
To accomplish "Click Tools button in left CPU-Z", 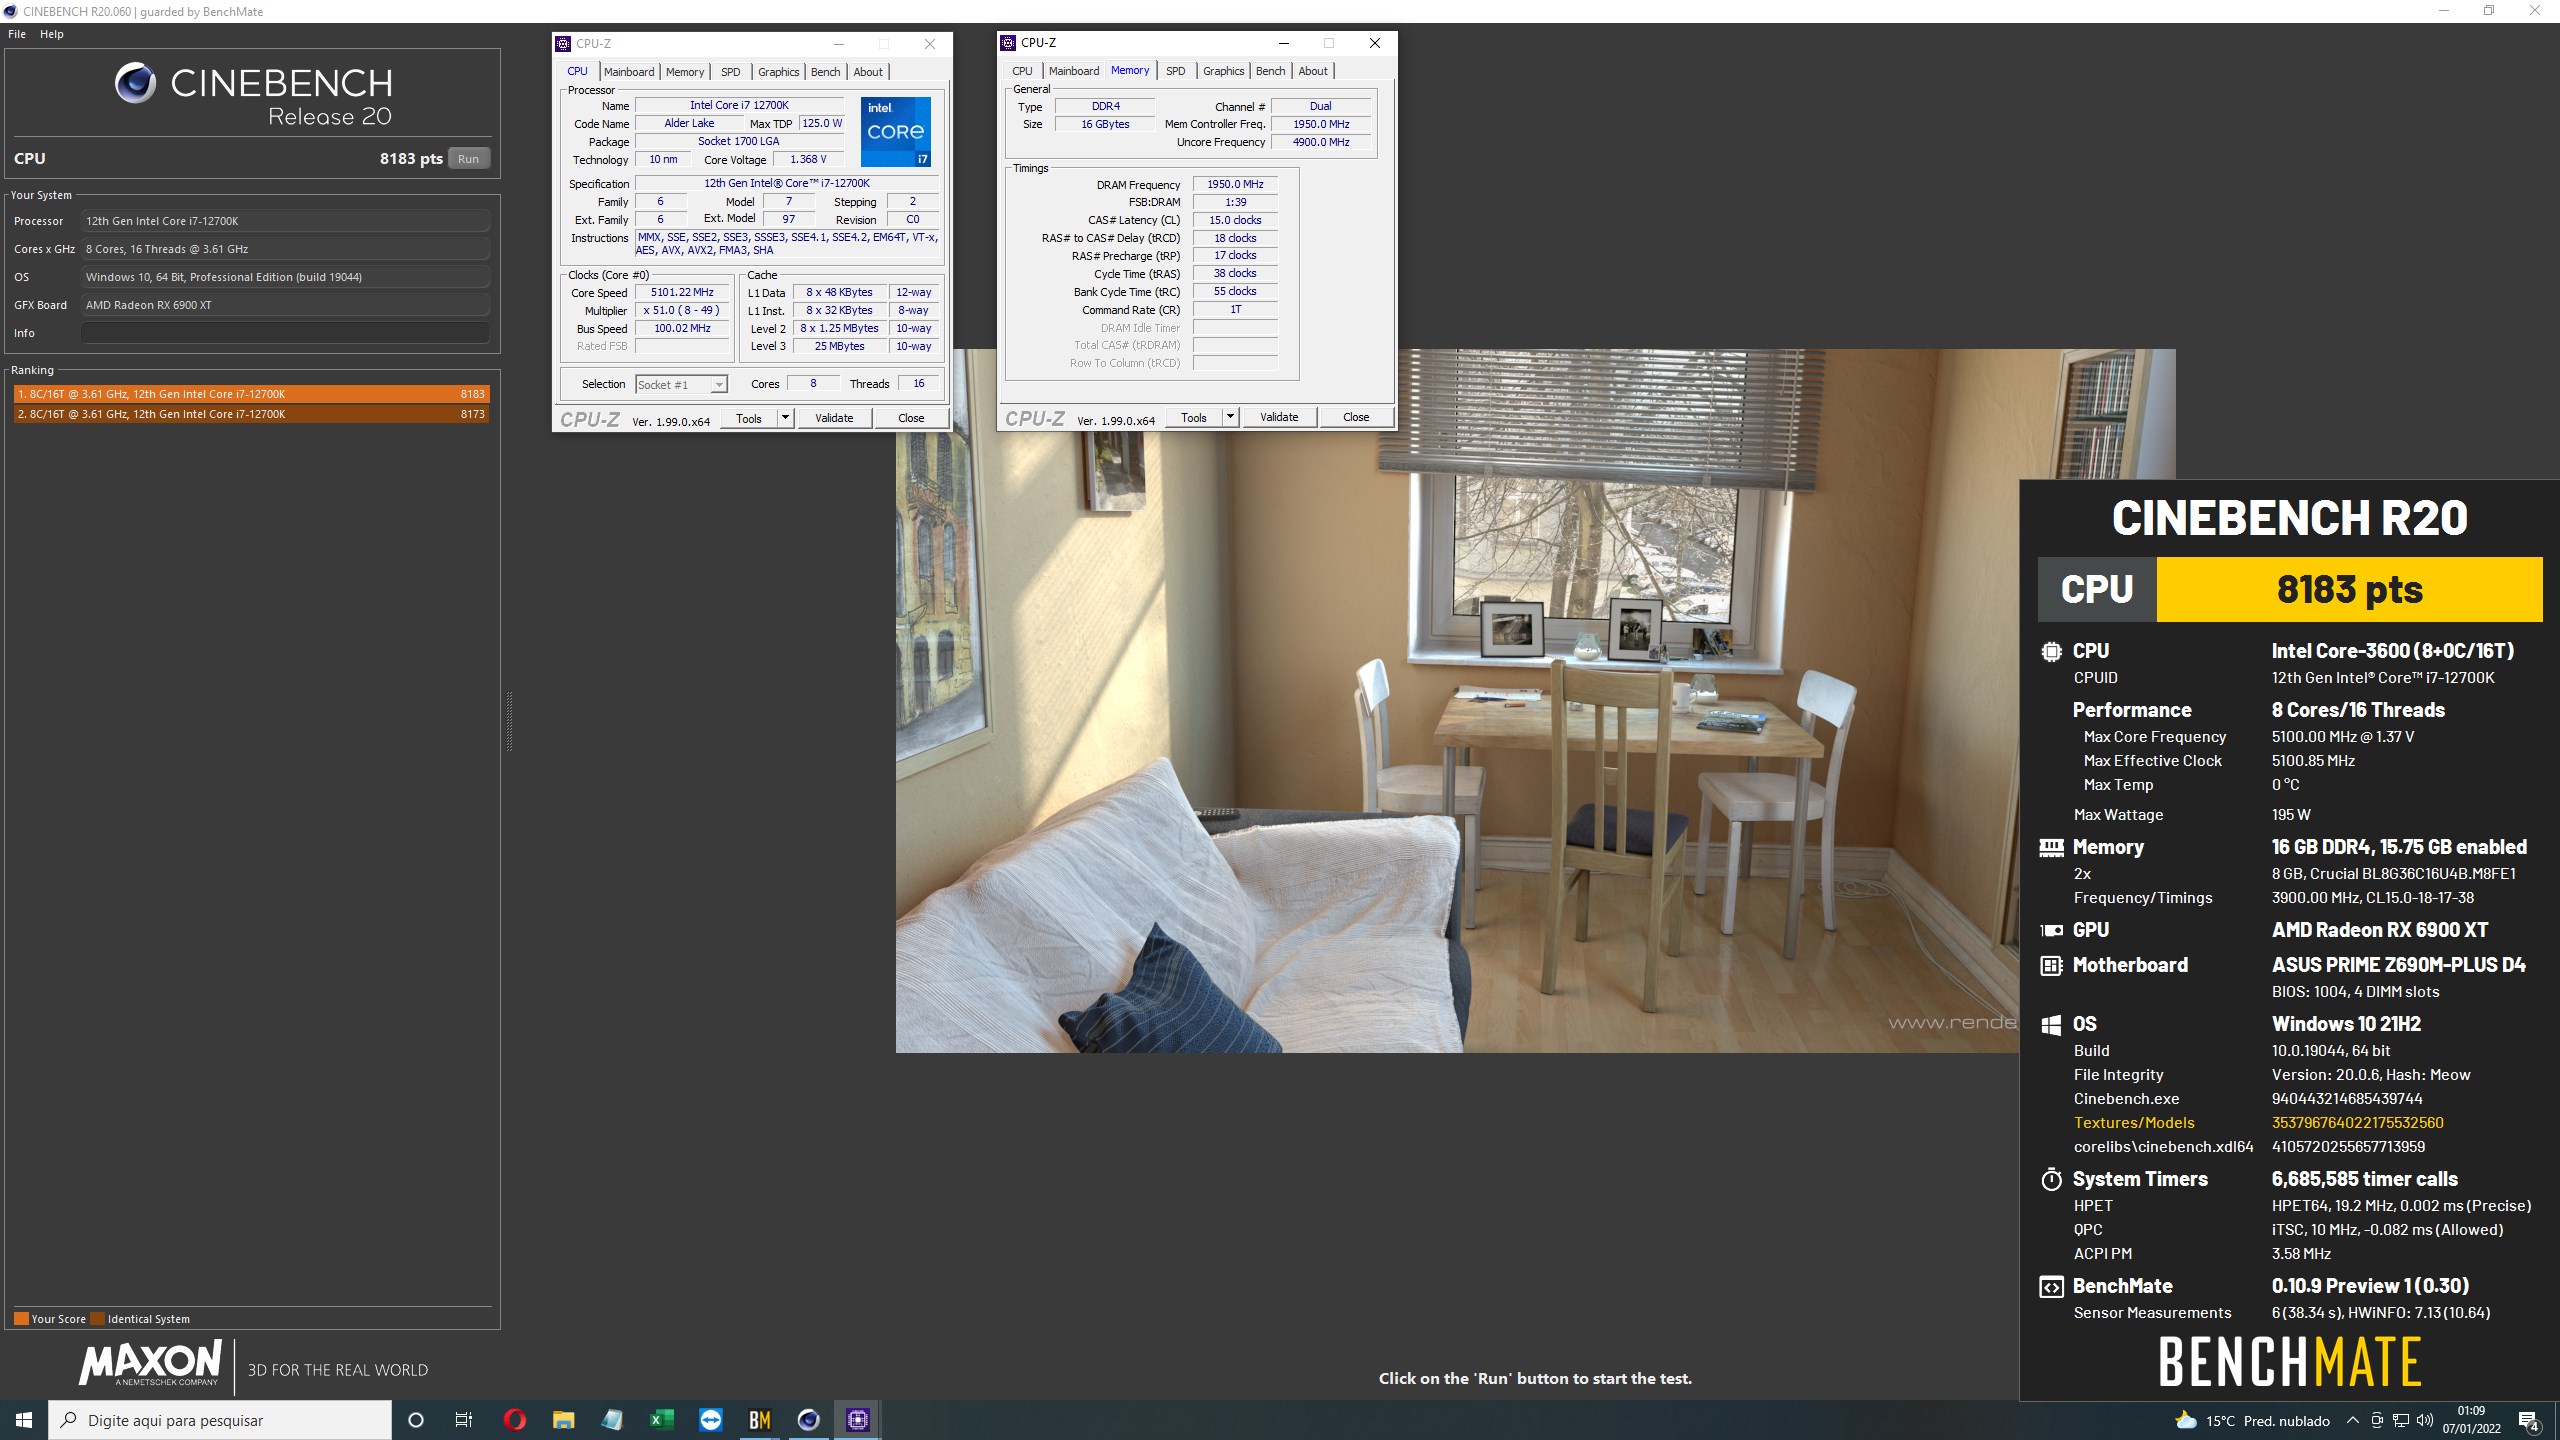I will pos(749,418).
